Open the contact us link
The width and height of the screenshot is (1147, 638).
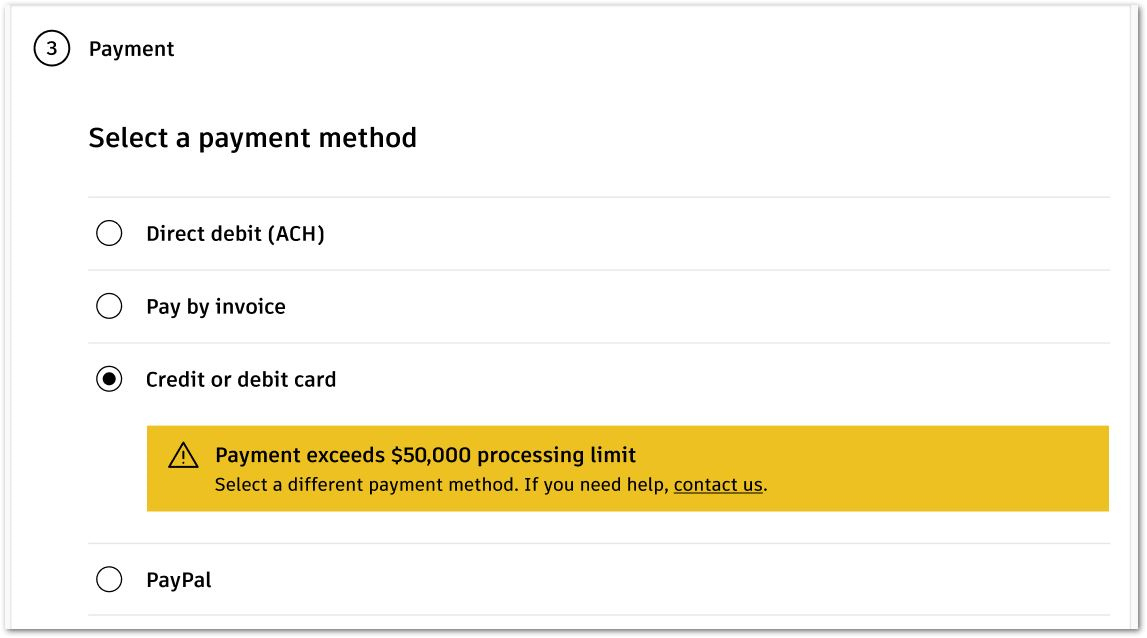pyautogui.click(x=718, y=484)
